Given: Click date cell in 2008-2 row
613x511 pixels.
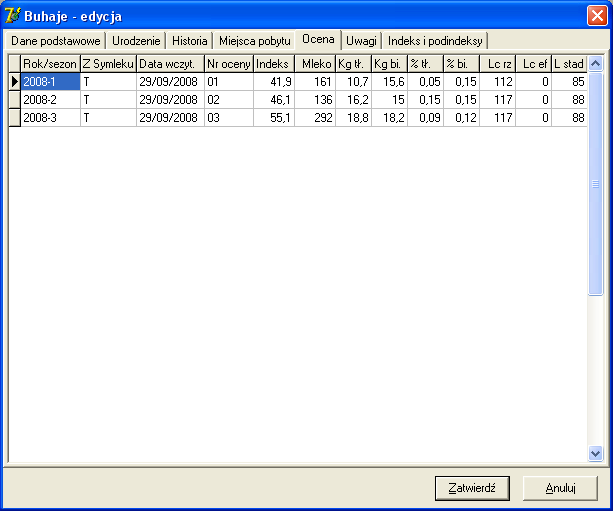Looking at the screenshot, I should click(170, 100).
